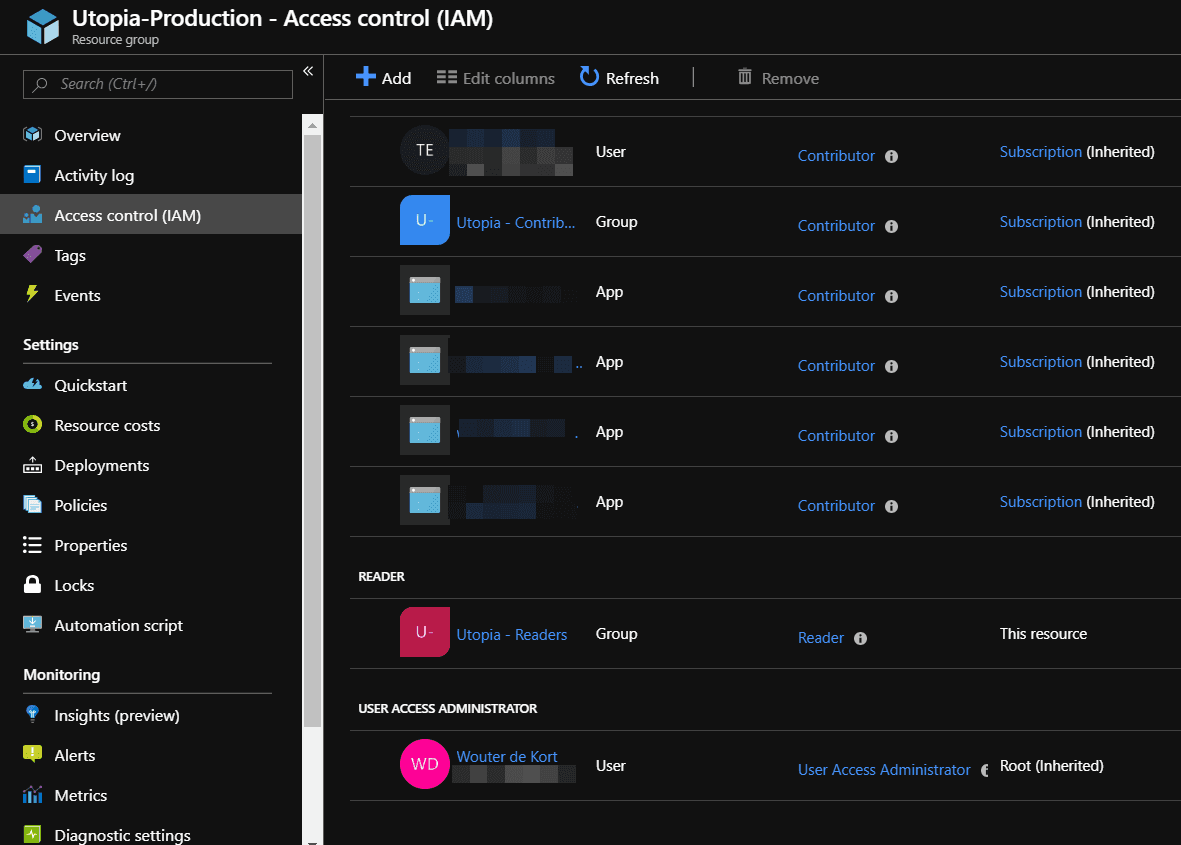Click the Edit columns grid icon

tap(447, 77)
